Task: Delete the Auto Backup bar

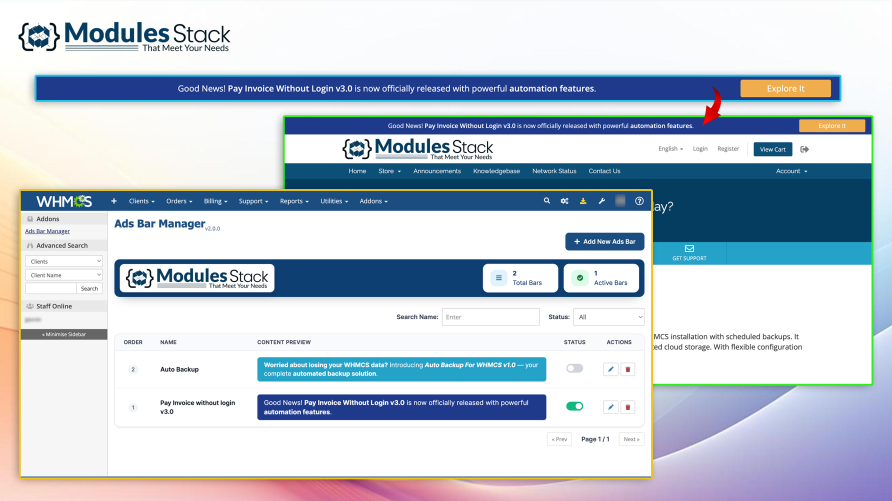Action: click(x=627, y=369)
